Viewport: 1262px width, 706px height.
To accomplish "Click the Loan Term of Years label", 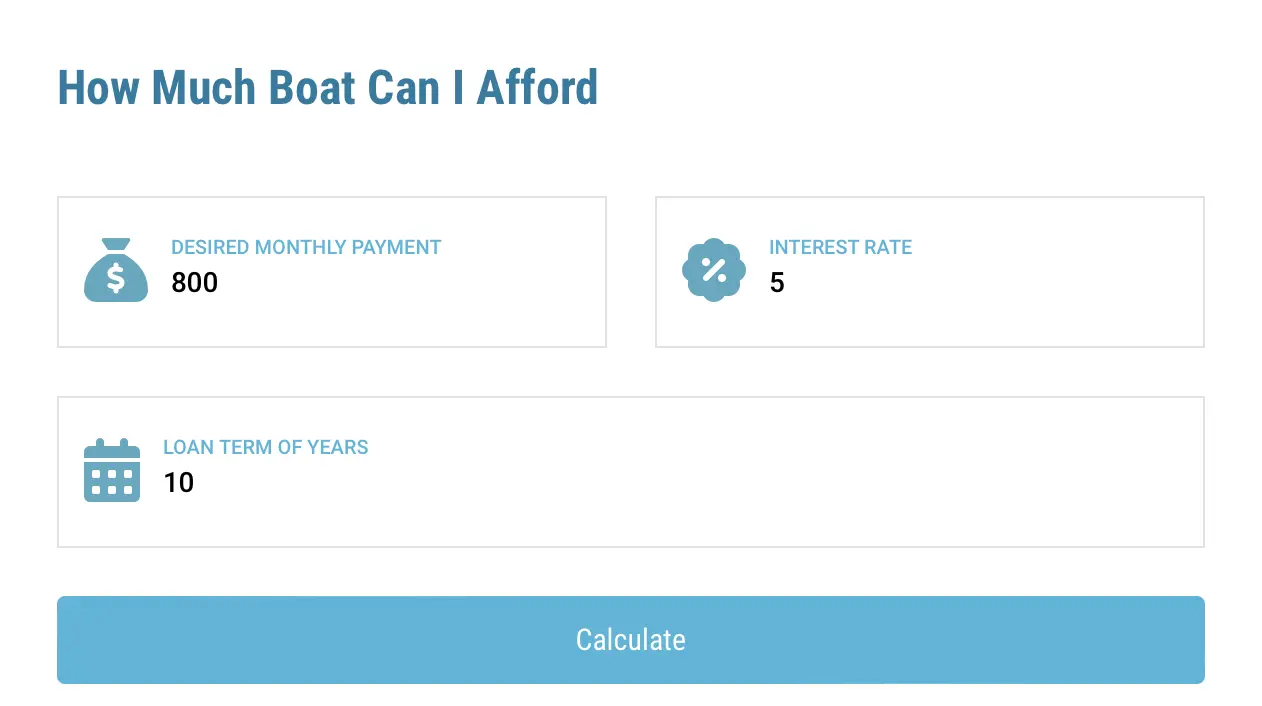I will pos(265,447).
